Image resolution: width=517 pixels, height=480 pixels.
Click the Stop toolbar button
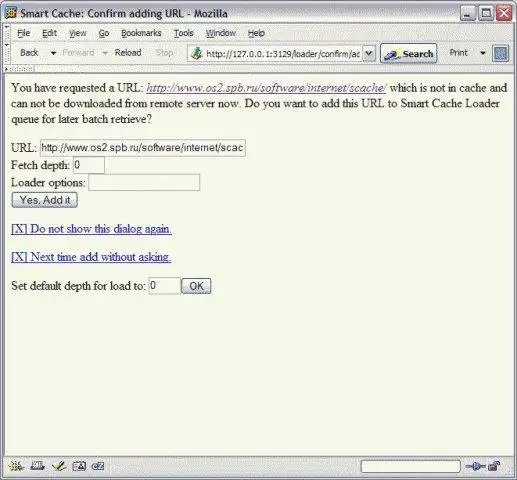coord(164,53)
